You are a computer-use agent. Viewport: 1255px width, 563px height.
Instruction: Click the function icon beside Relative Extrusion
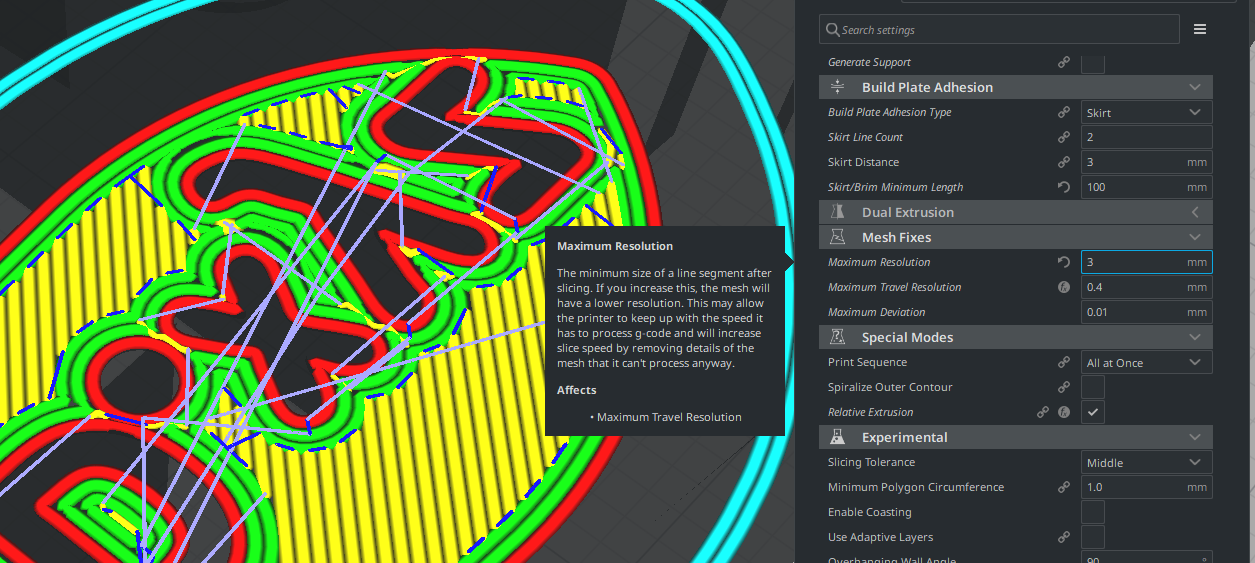1064,412
